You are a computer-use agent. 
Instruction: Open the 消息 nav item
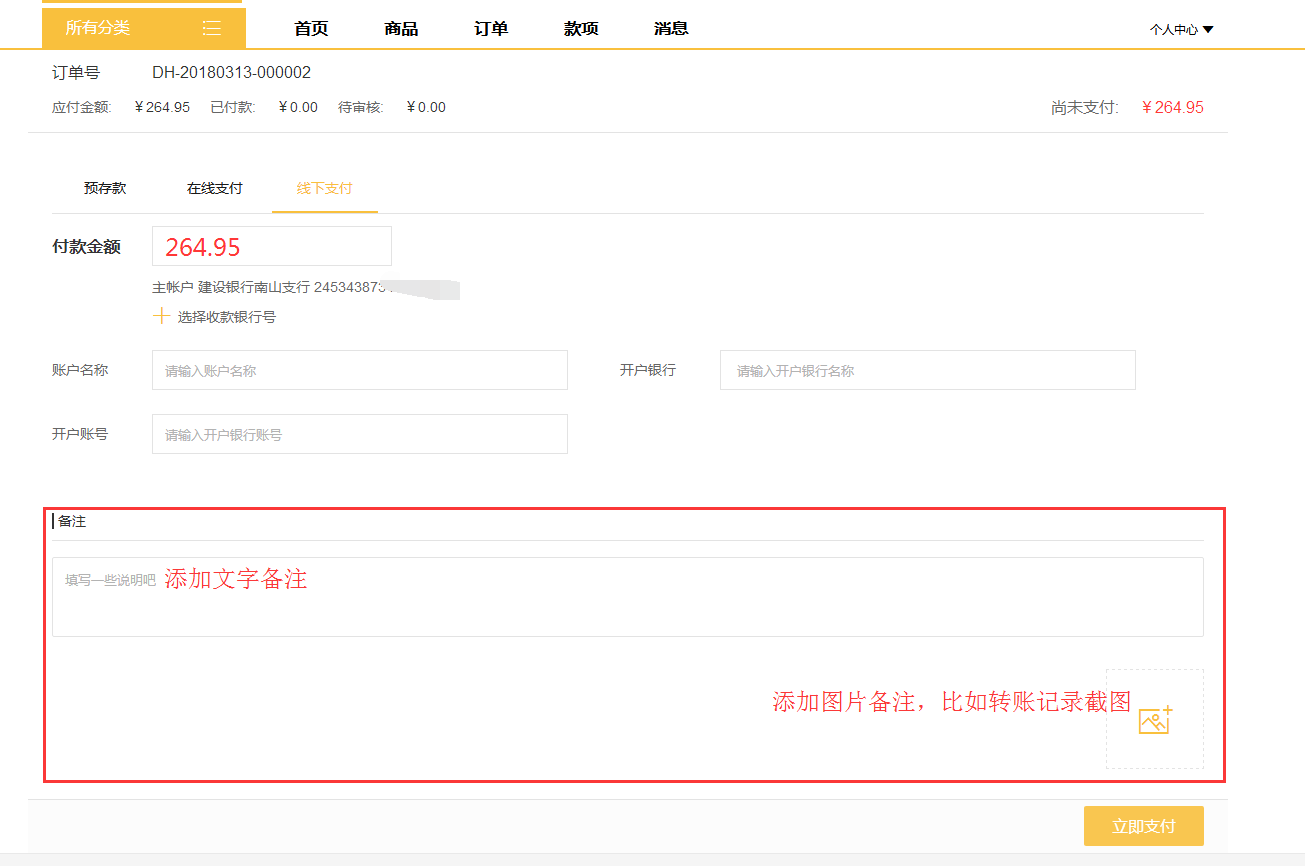[671, 28]
